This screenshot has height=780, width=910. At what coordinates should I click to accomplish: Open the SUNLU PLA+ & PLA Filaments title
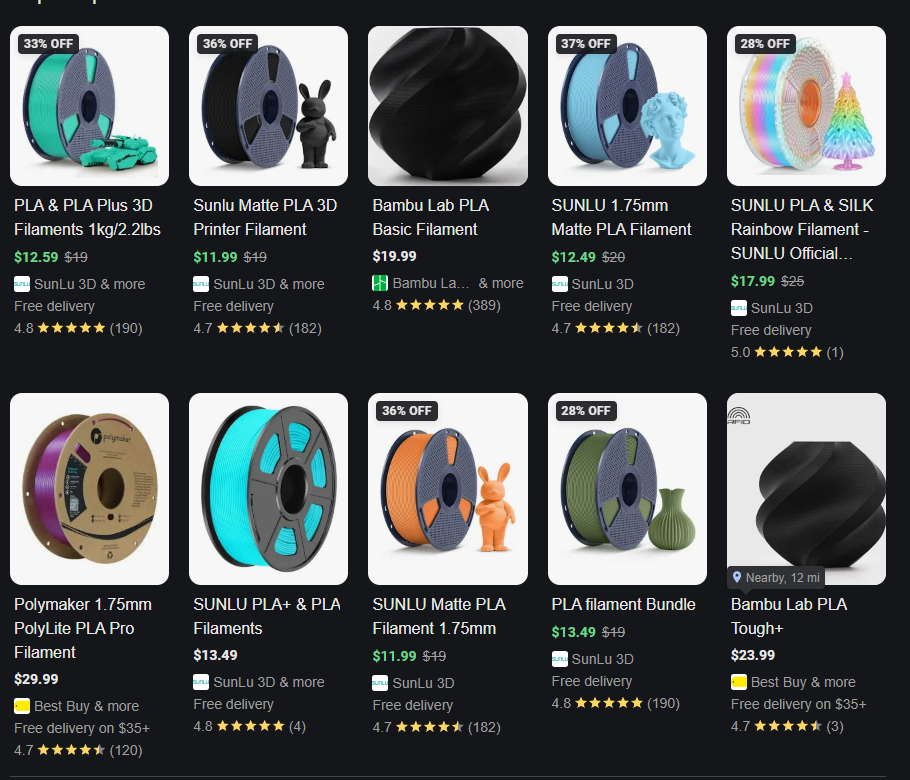coord(267,616)
